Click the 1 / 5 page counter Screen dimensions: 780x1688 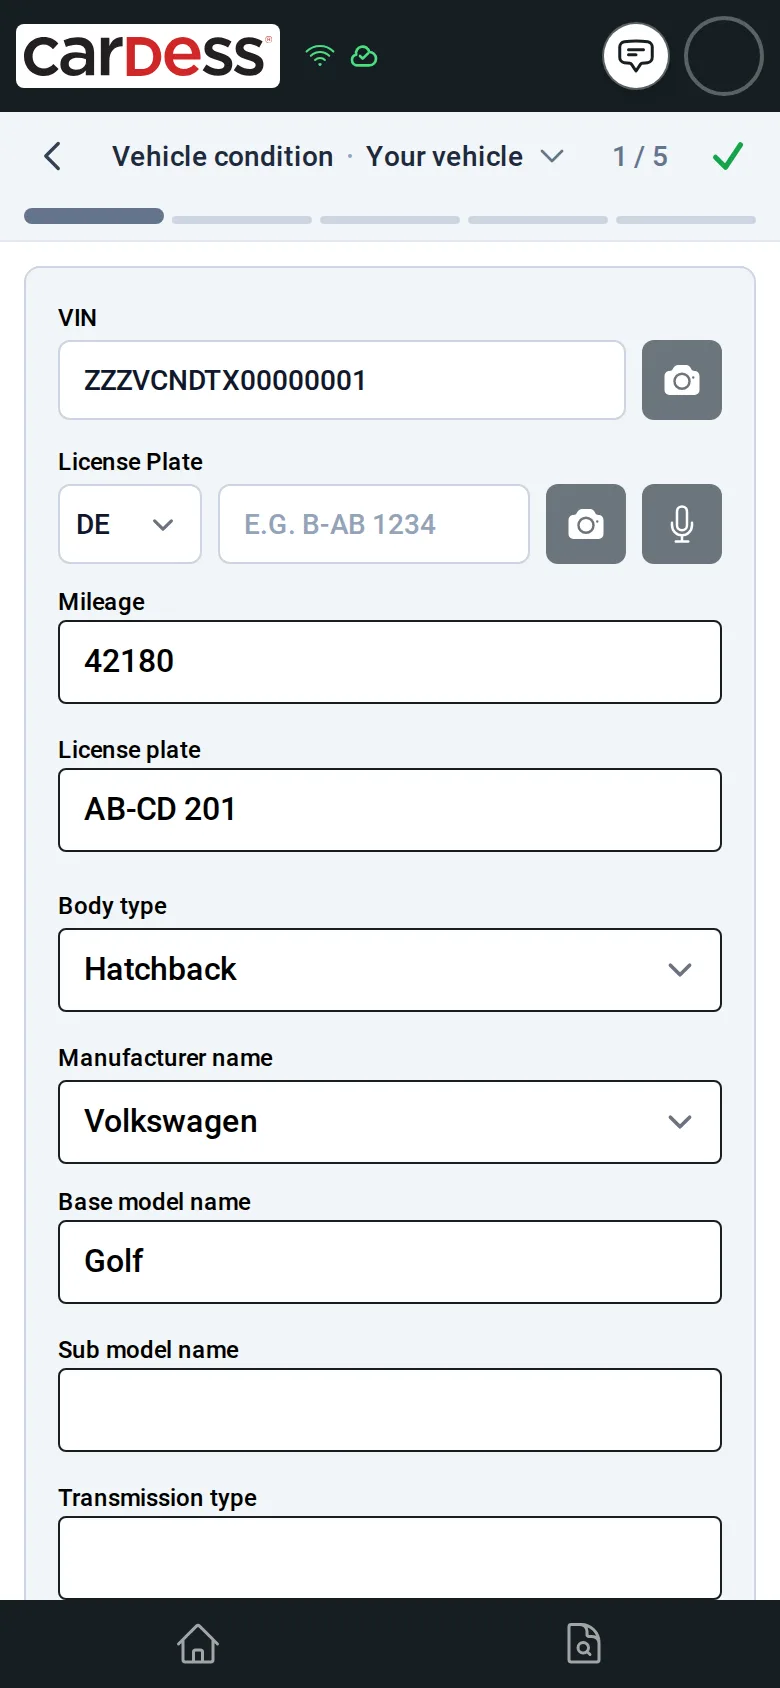640,156
